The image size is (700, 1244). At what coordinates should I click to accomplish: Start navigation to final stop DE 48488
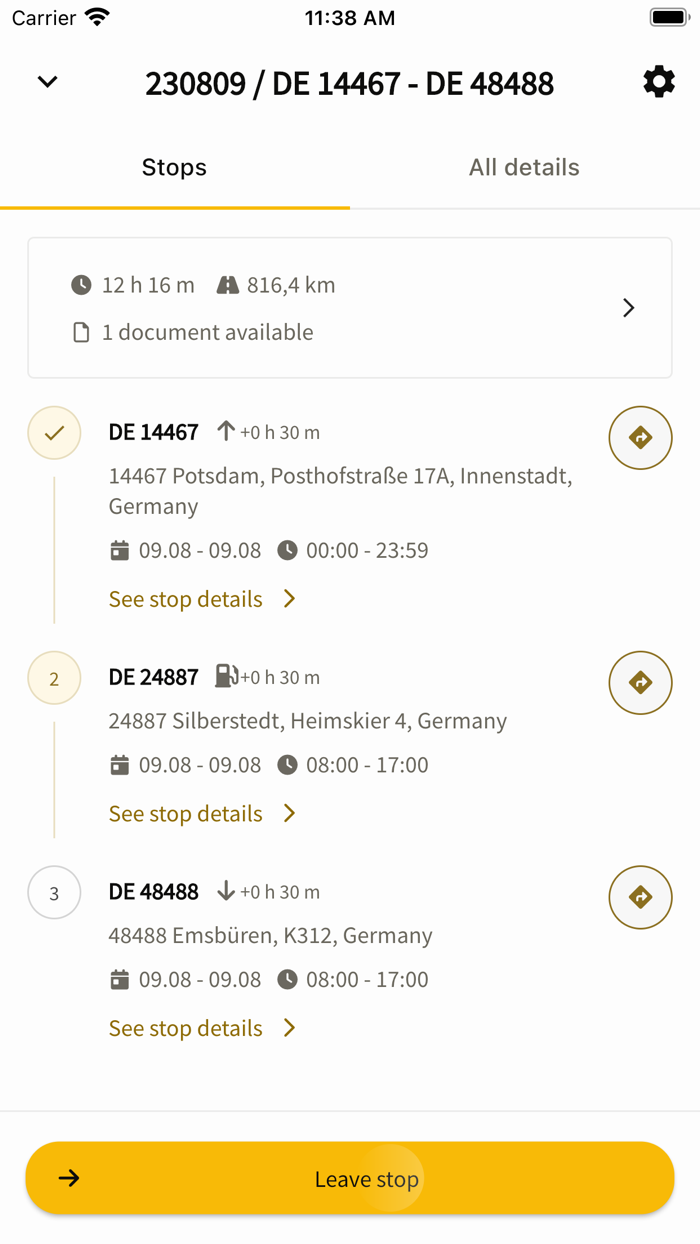pos(640,897)
